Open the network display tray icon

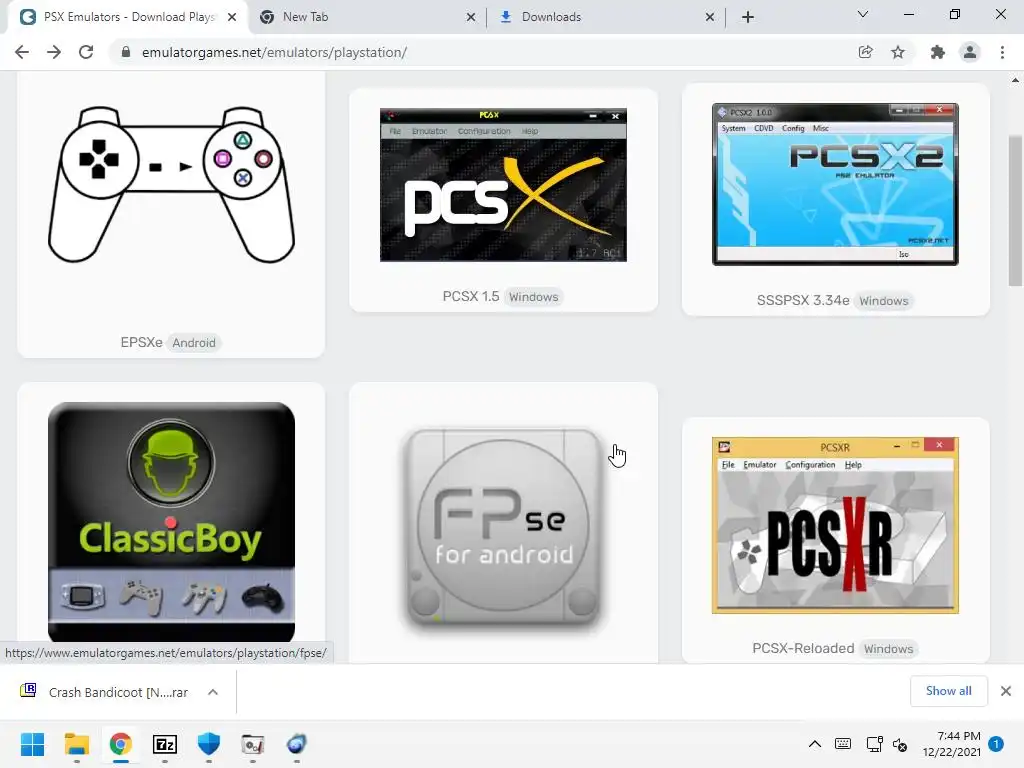pyautogui.click(x=874, y=744)
